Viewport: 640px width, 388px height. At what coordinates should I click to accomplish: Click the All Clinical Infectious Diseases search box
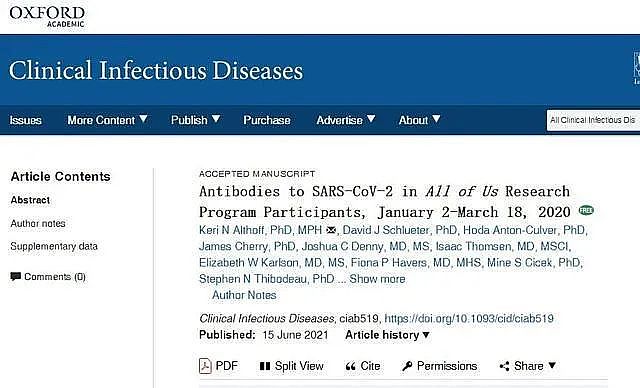(593, 120)
